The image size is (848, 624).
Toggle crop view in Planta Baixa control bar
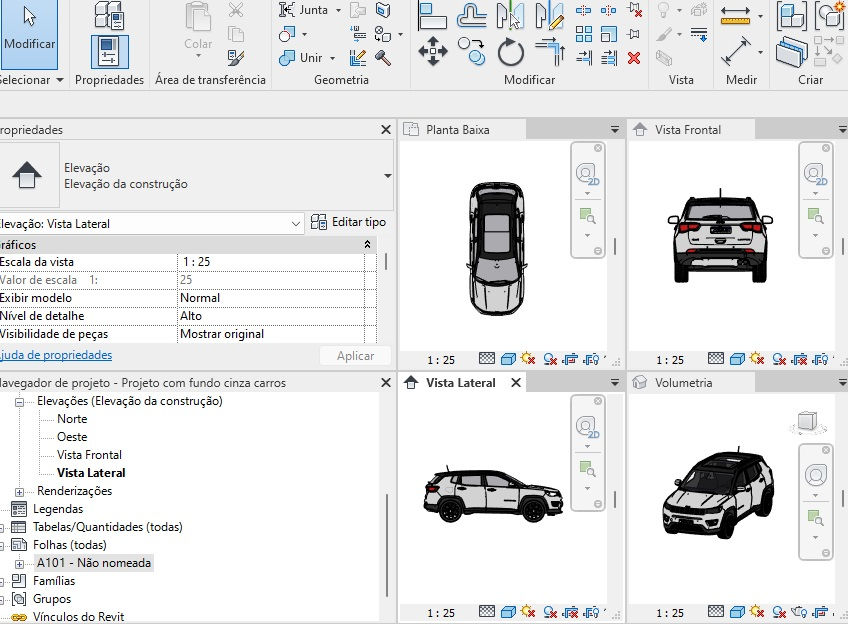click(570, 359)
